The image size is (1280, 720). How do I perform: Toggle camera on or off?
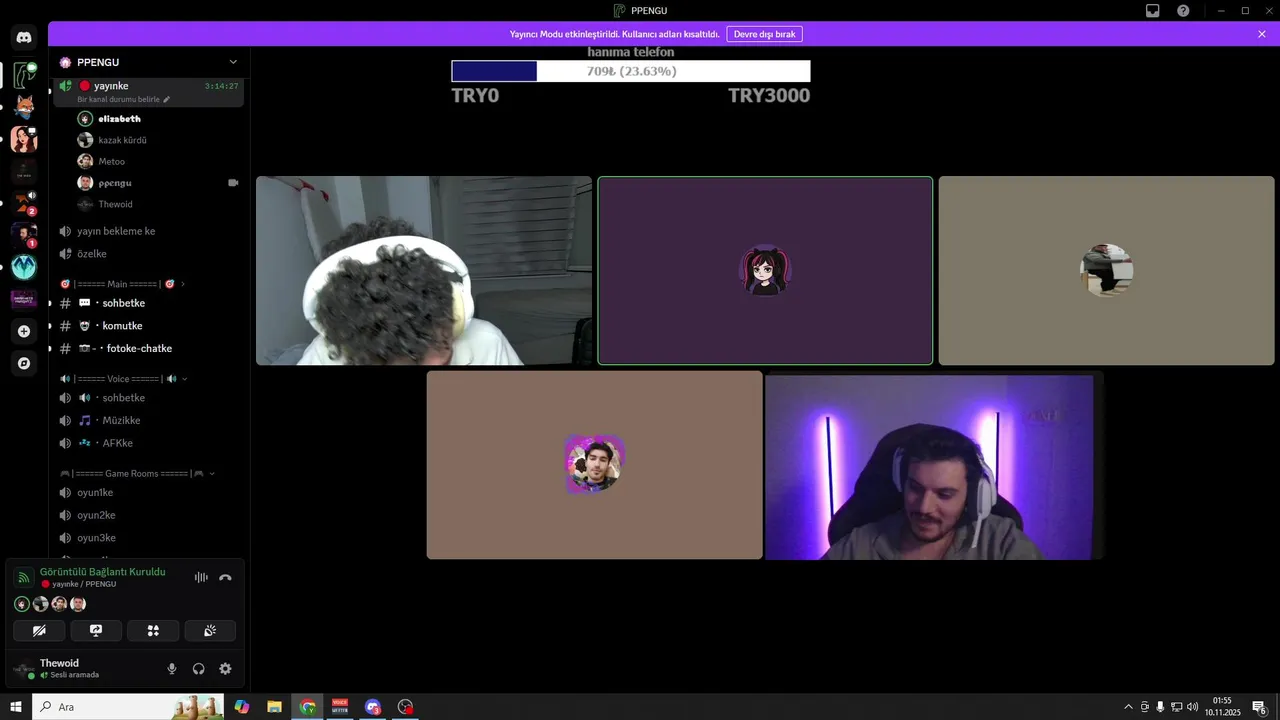pos(39,631)
